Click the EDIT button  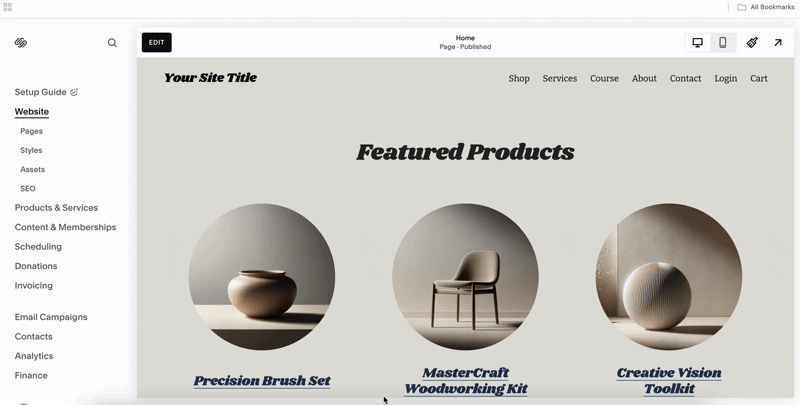(157, 42)
